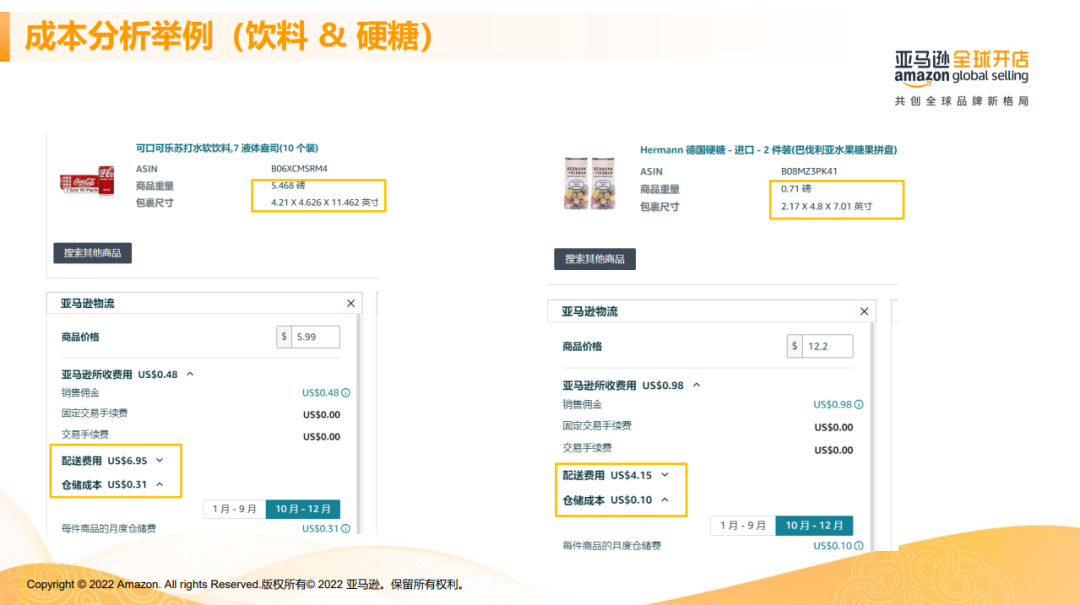Click the Coca-Cola product thumbnail
This screenshot has height=605, width=1080.
87,181
